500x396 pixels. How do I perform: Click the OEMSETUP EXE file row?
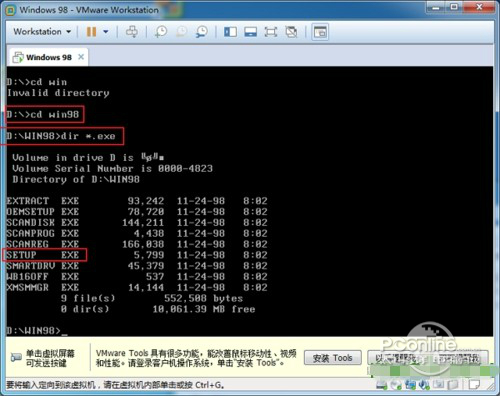click(137, 212)
